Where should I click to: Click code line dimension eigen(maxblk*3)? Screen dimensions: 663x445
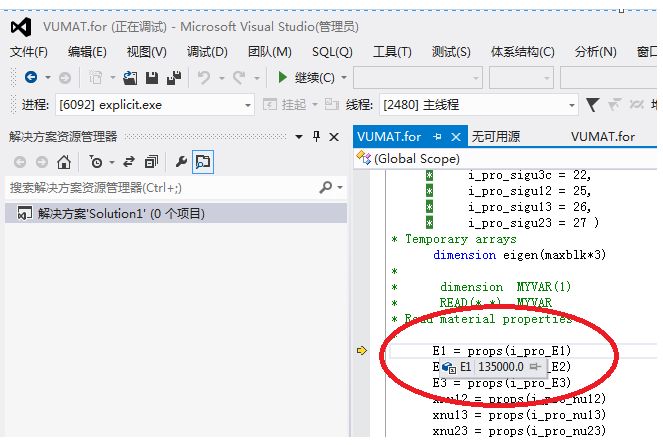pyautogui.click(x=519, y=255)
